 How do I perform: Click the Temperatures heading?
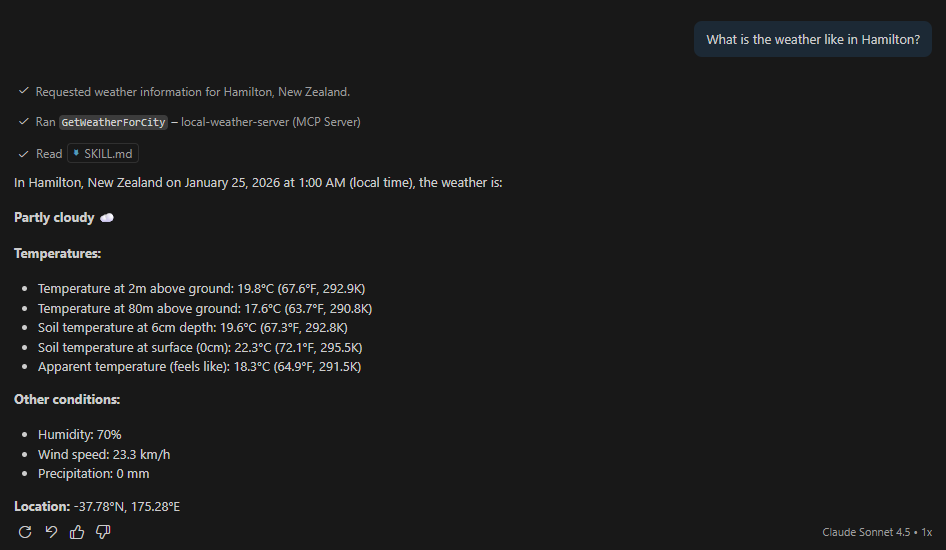[x=58, y=254]
